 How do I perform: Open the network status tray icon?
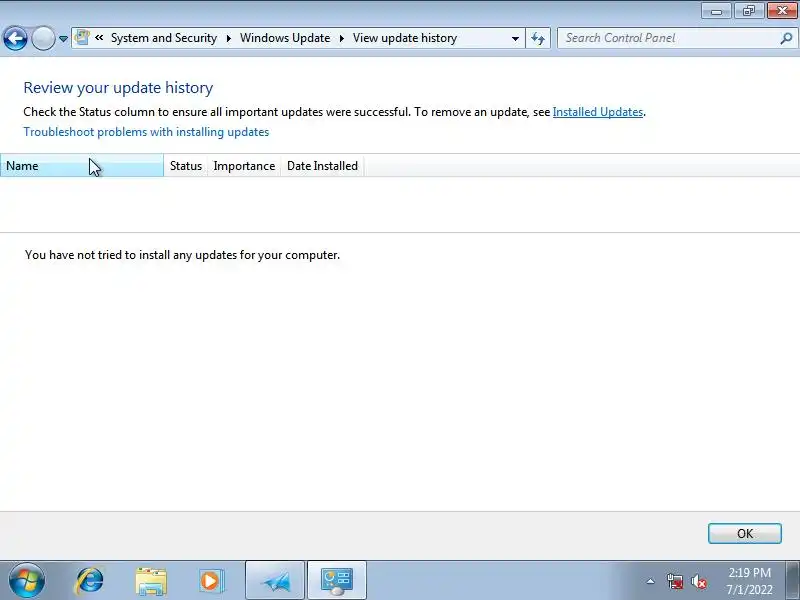click(x=674, y=581)
